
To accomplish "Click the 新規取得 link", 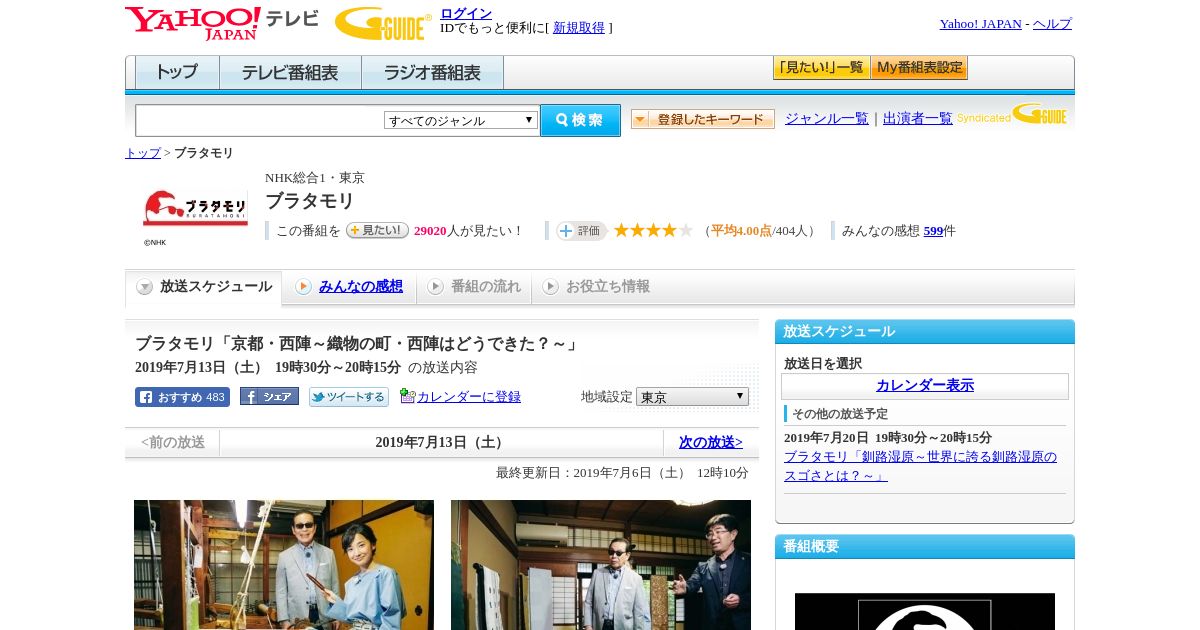I will point(579,28).
